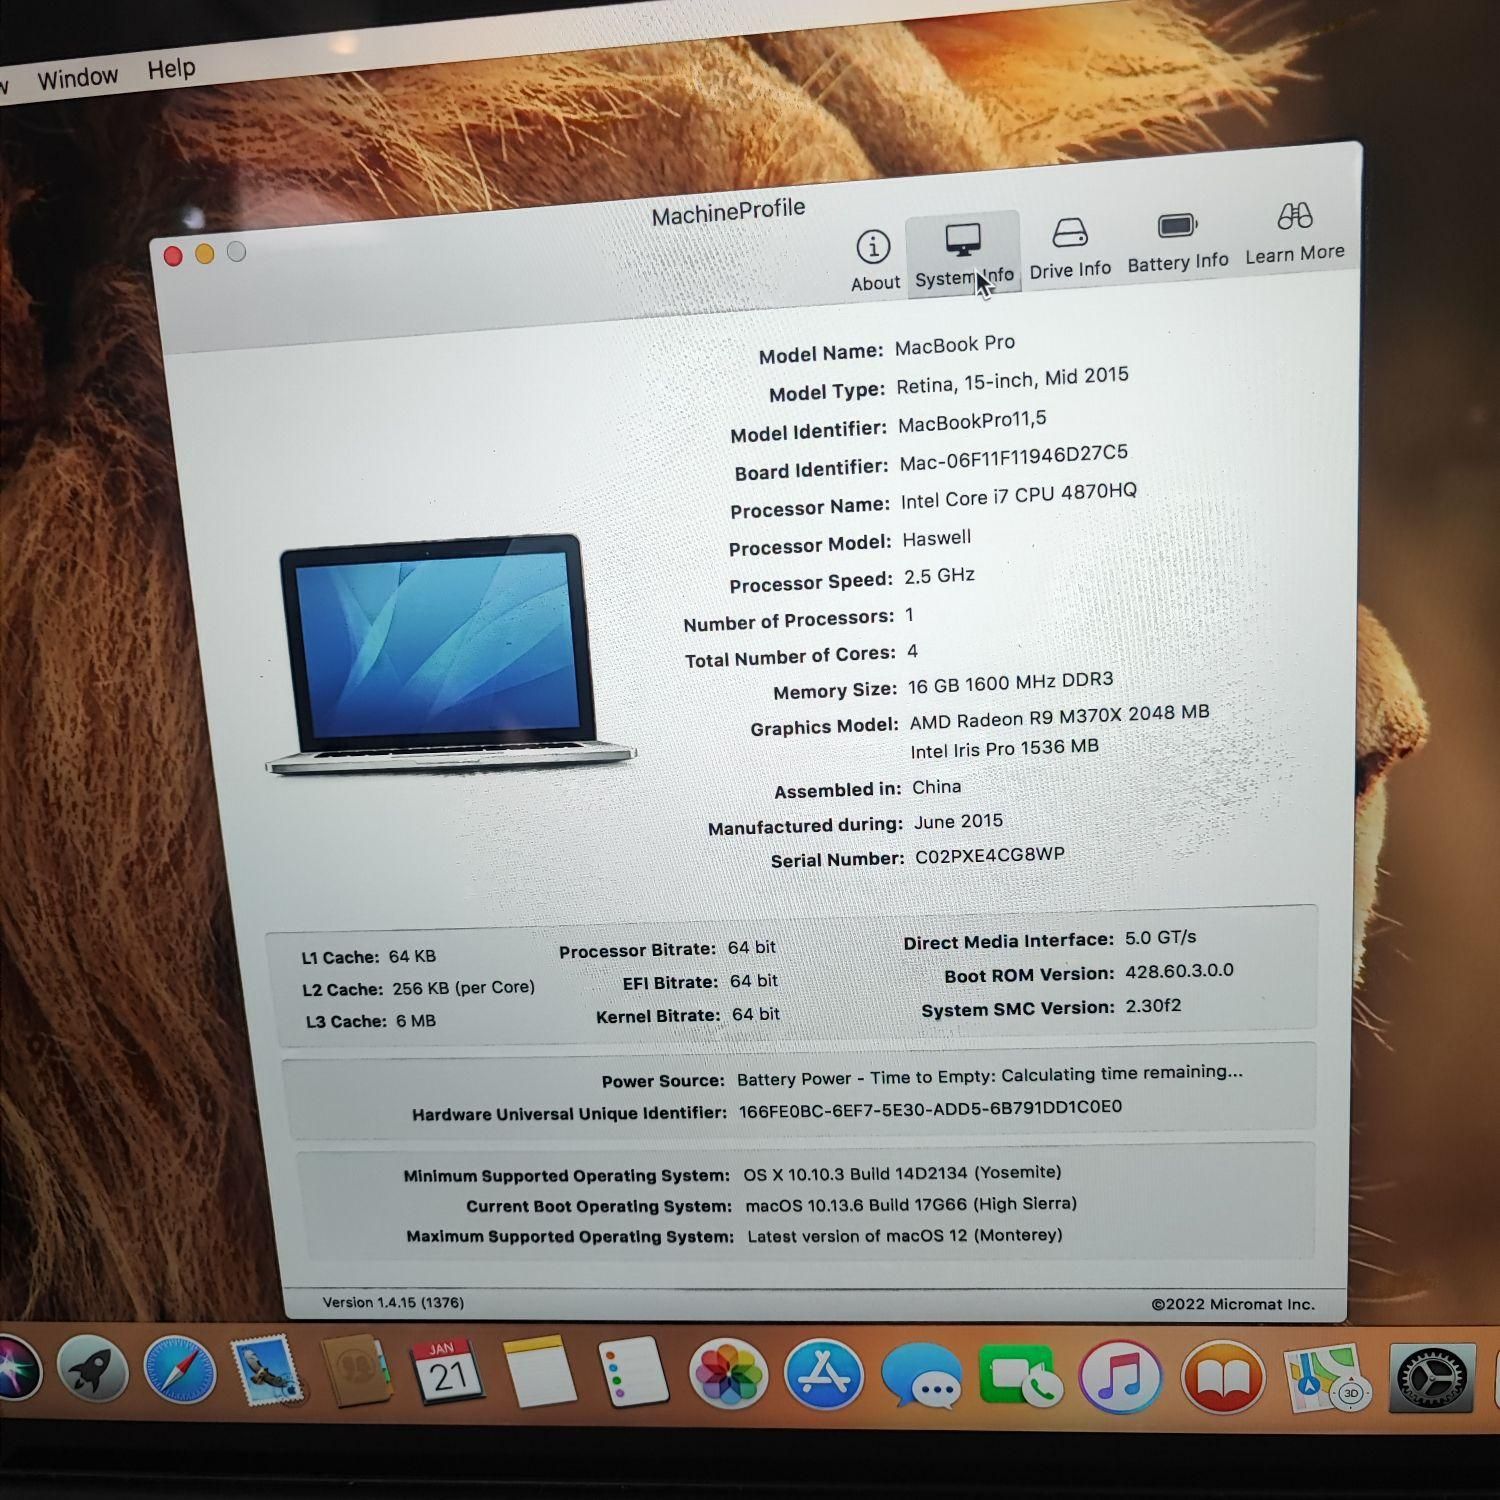Click Latest version of macOS 12 (Monterey)
This screenshot has height=1500, width=1500.
tap(905, 1236)
